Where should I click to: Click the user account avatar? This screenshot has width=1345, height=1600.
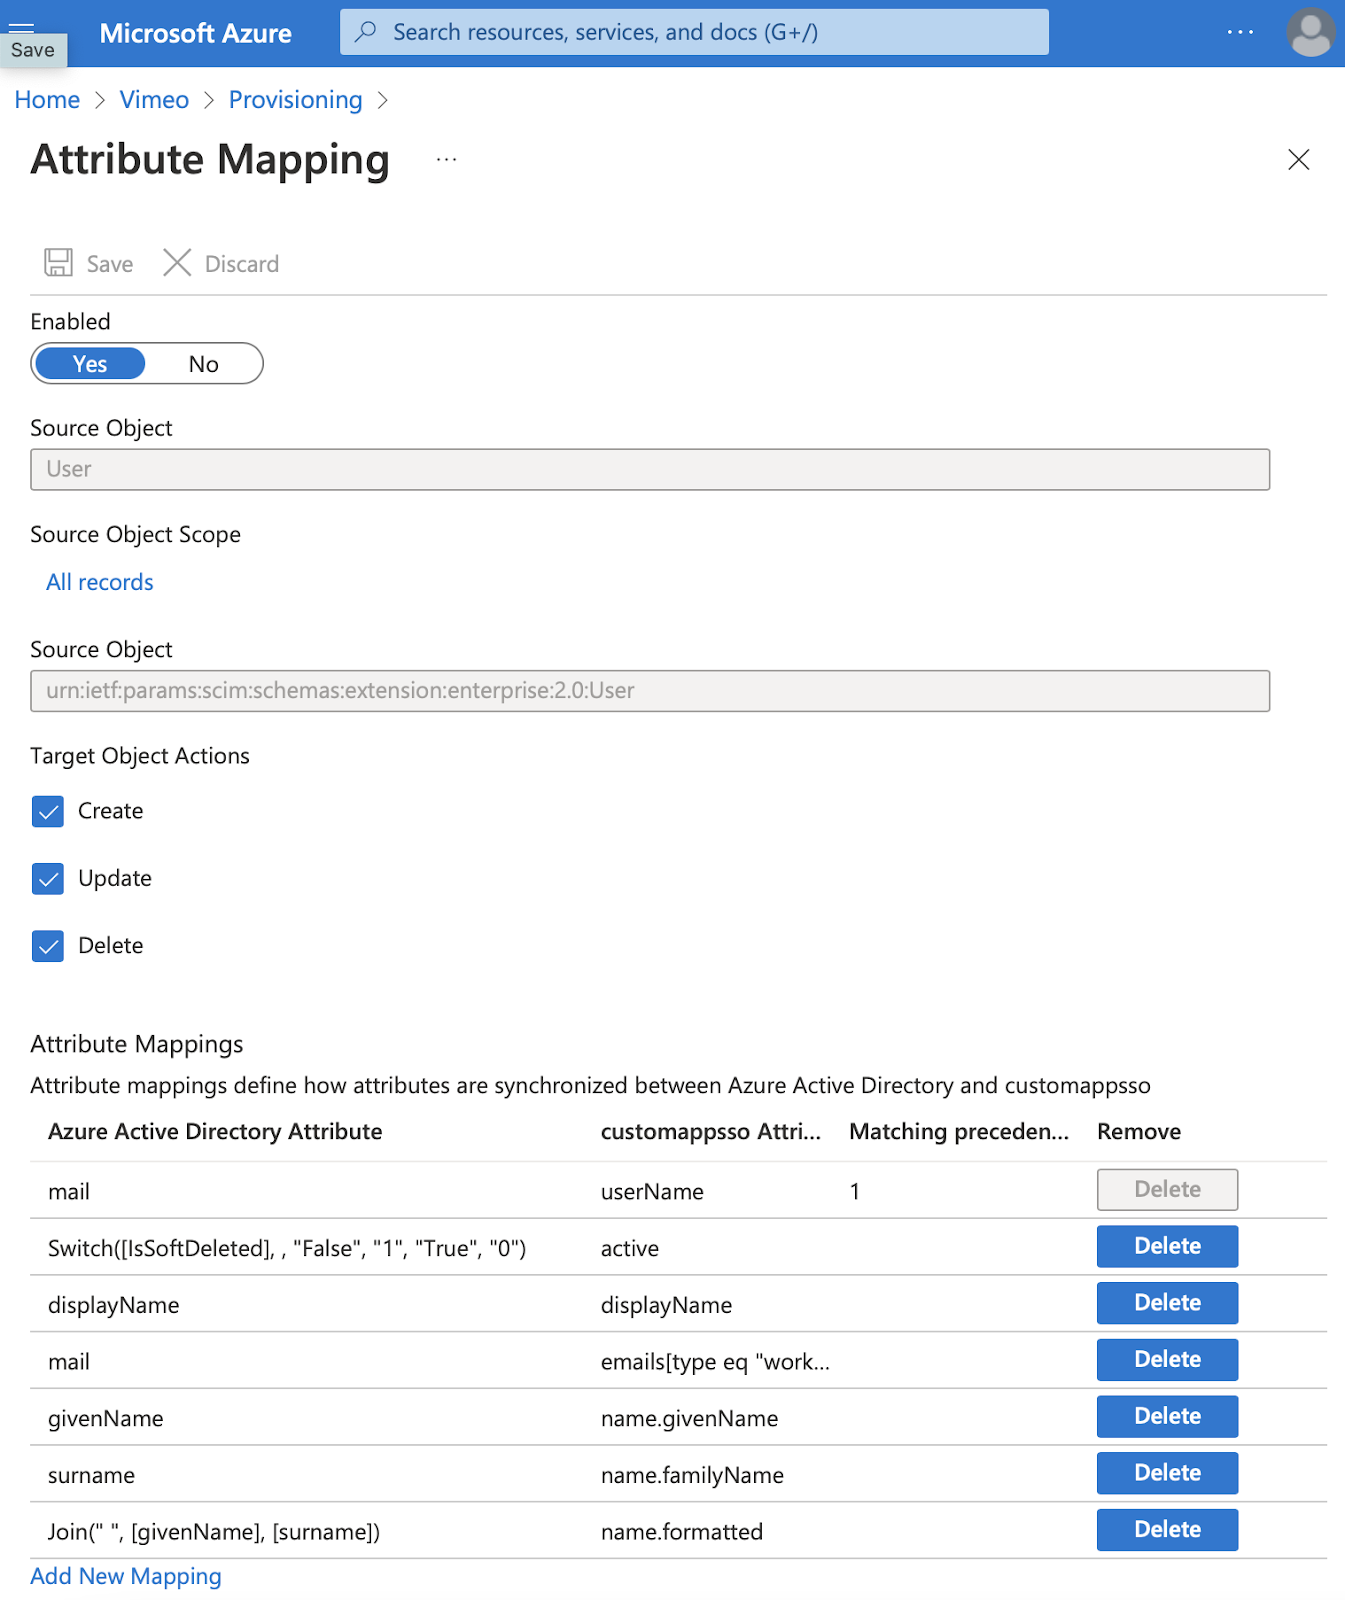click(1310, 33)
